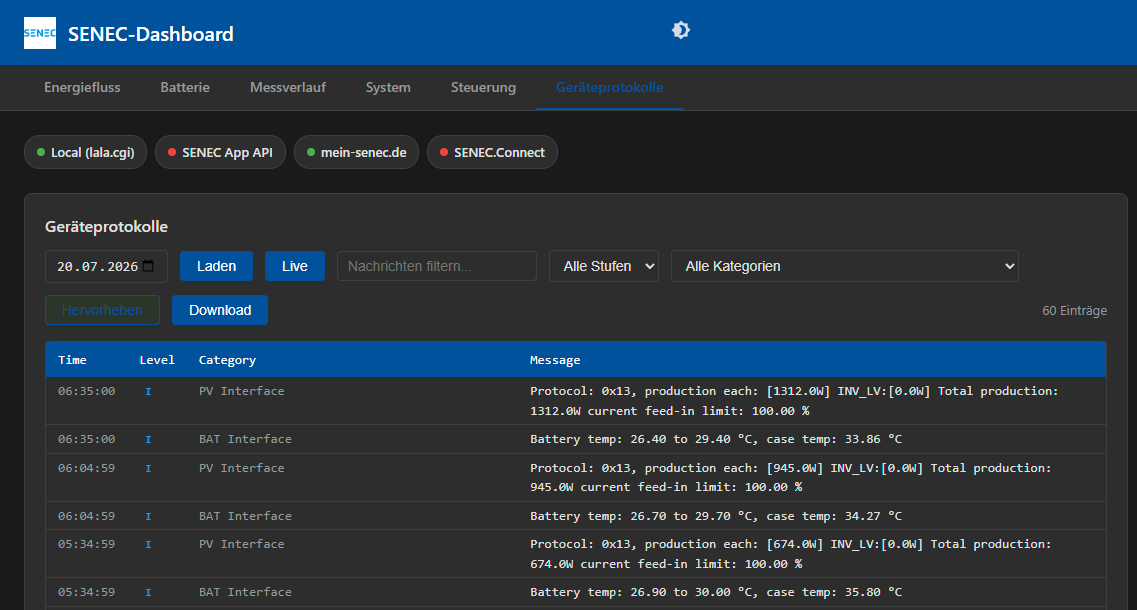Click the Time column header
The height and width of the screenshot is (610, 1137).
(73, 360)
